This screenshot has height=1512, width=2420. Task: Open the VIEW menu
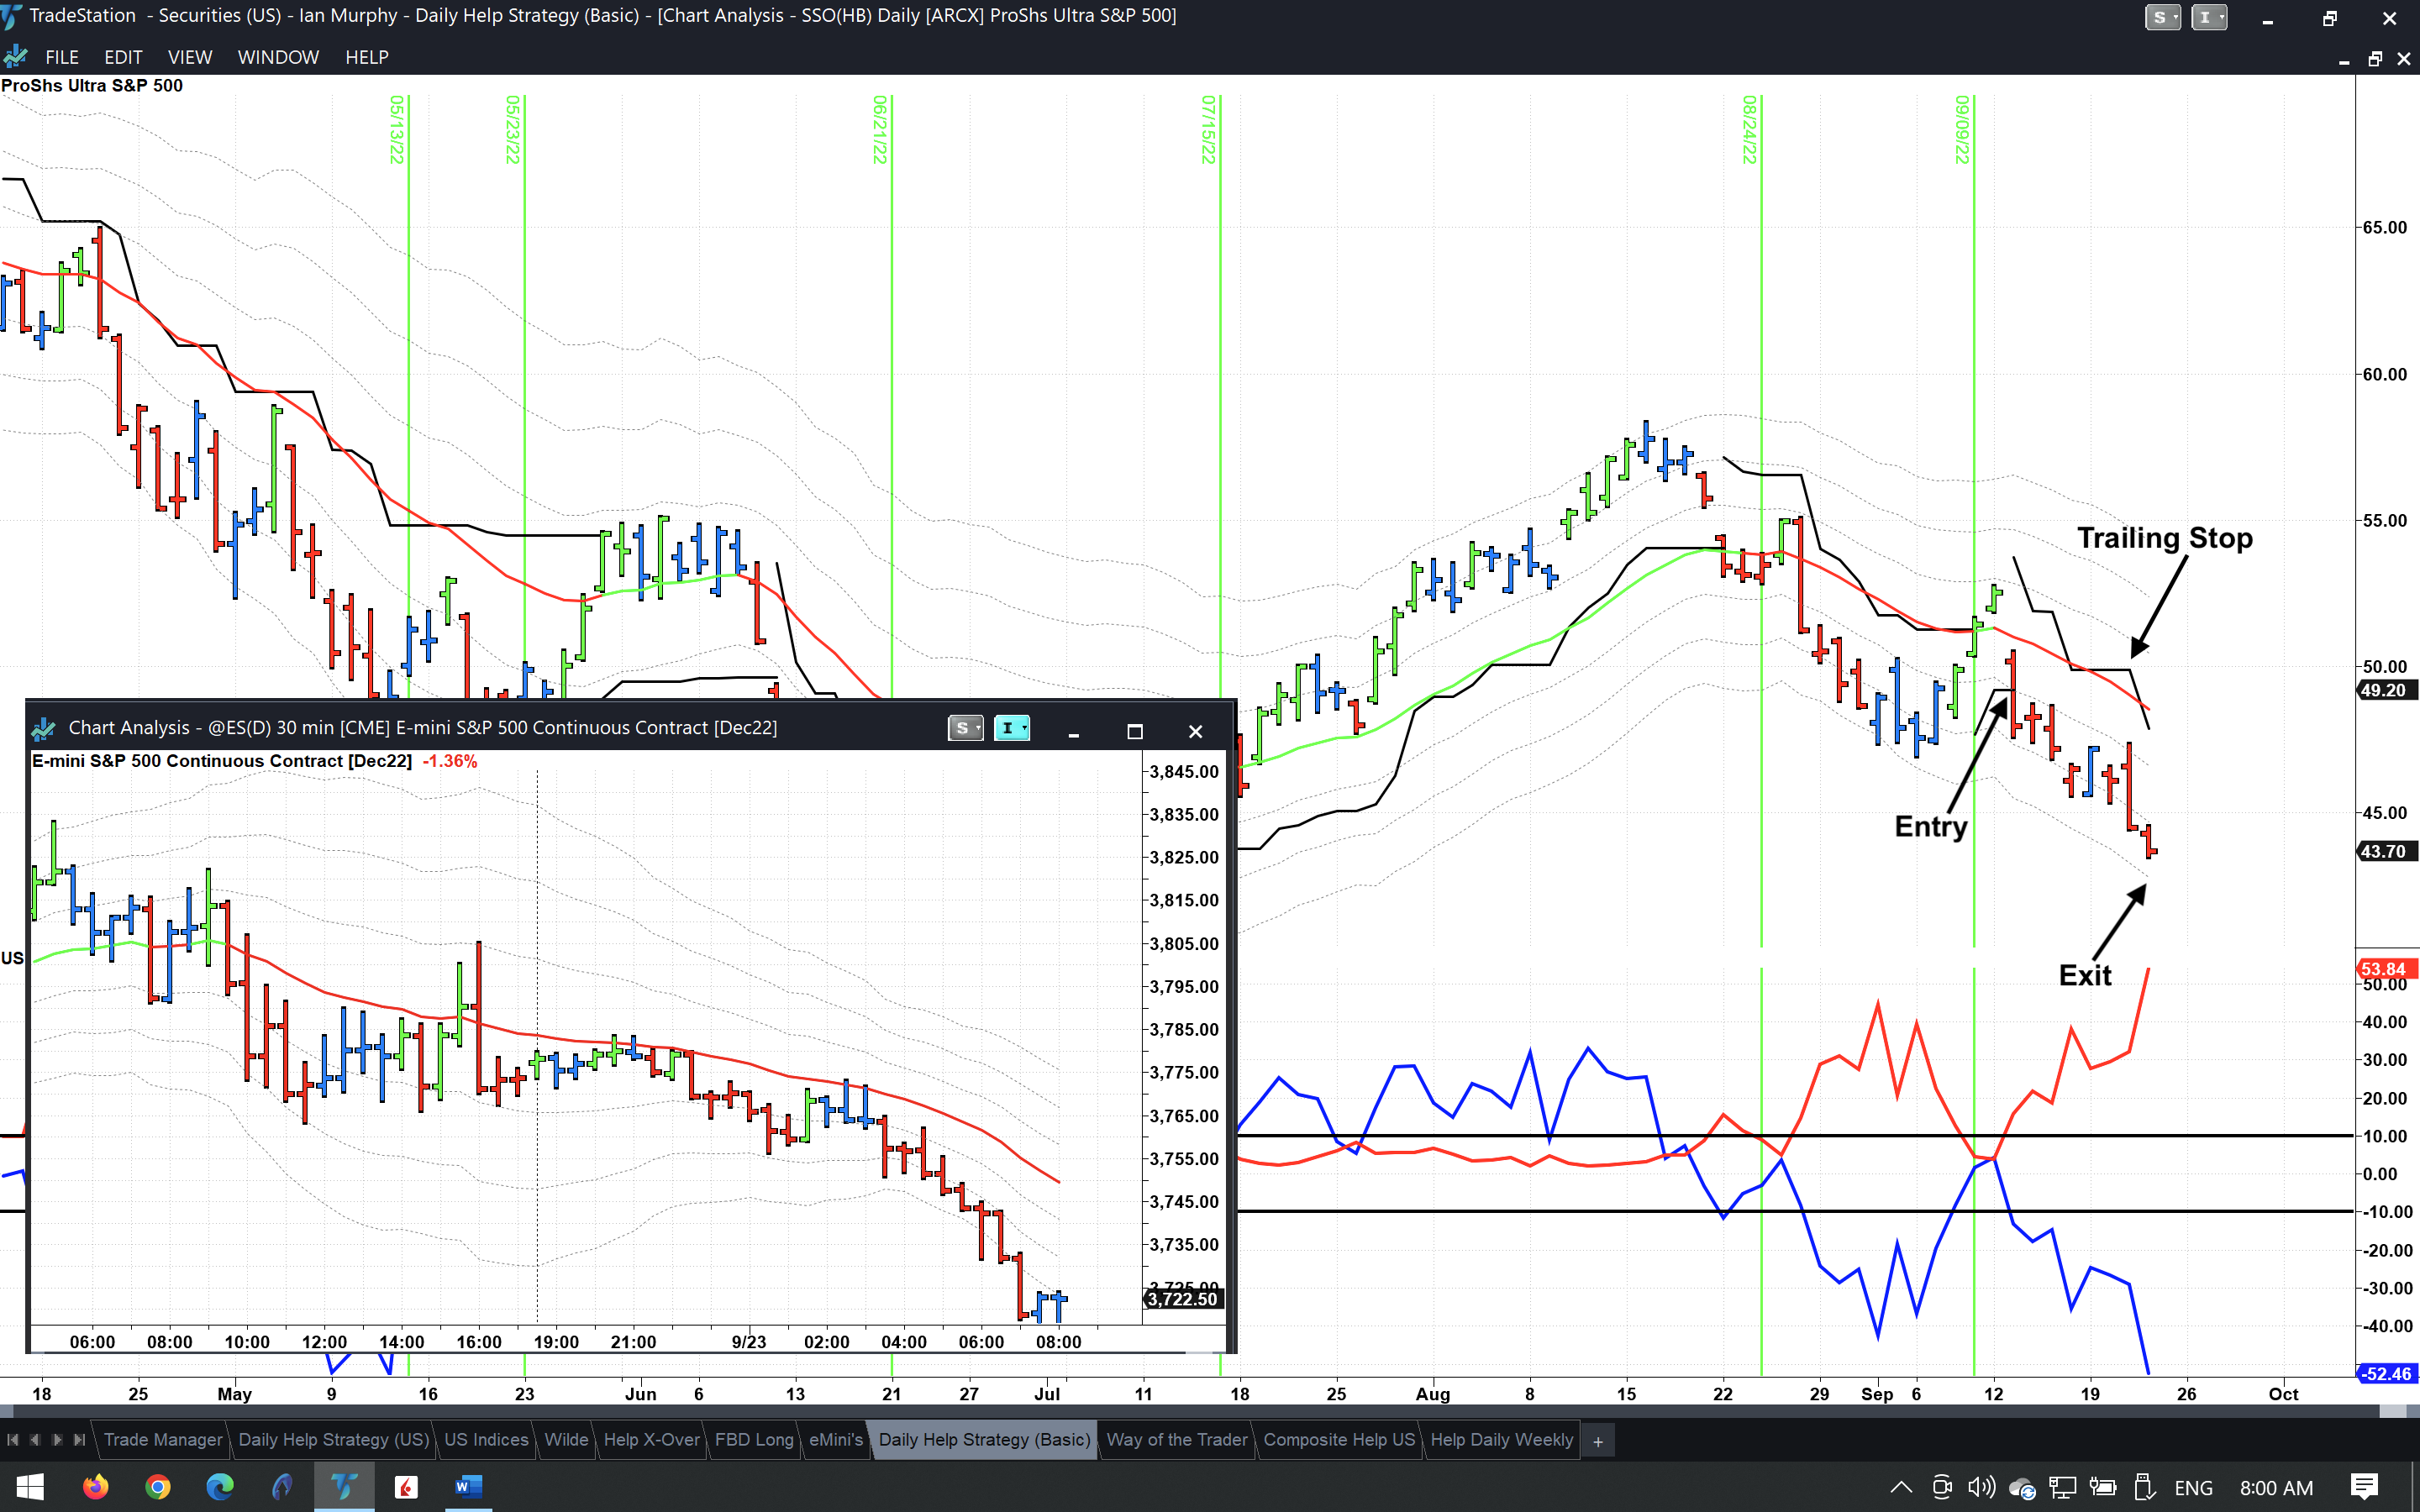click(189, 57)
